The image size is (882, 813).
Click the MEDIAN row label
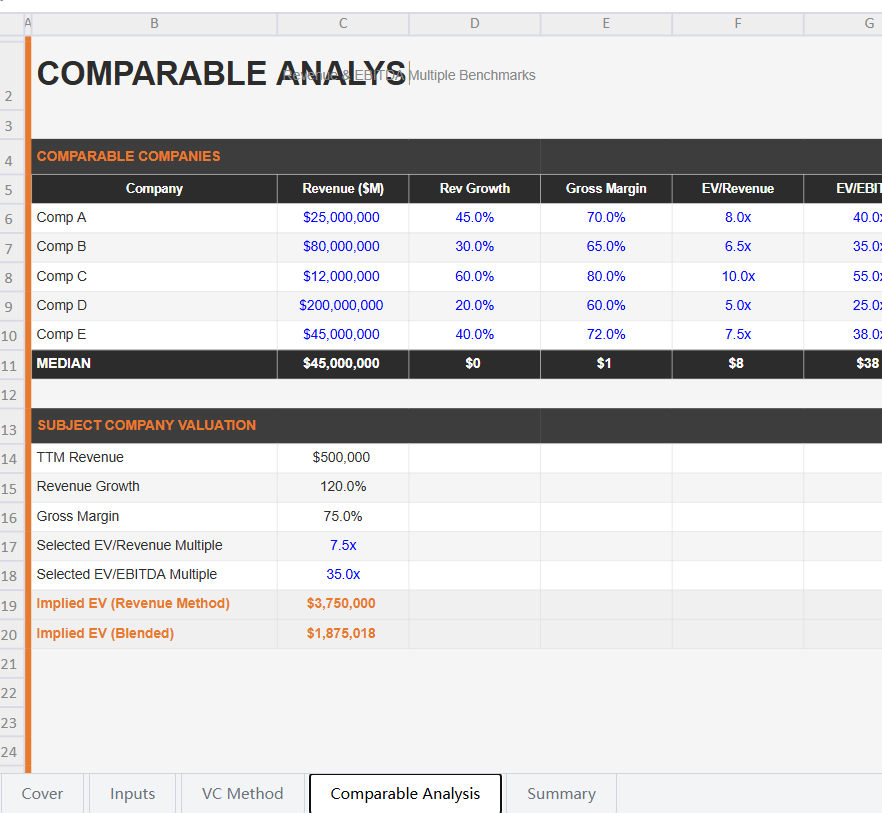click(154, 364)
